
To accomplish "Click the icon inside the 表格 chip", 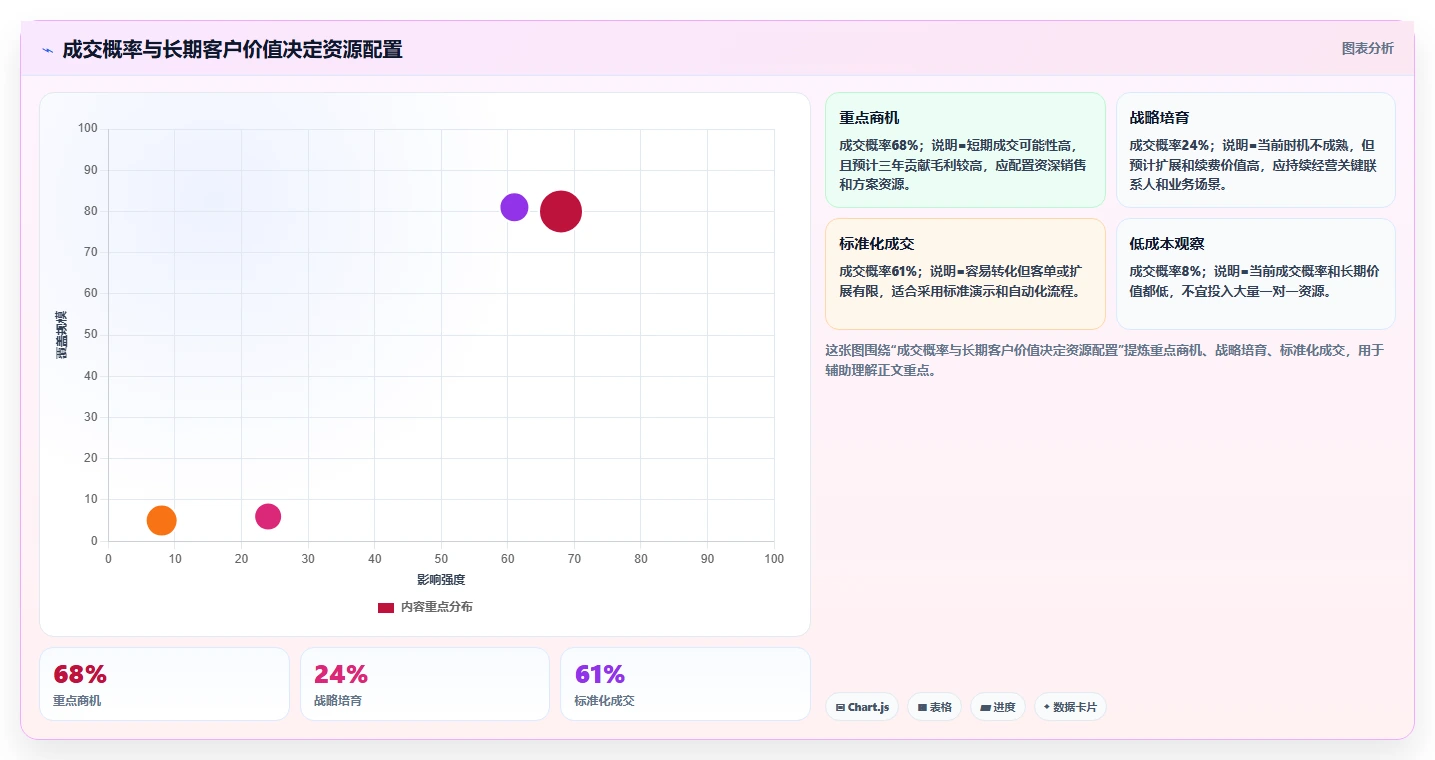I will [x=921, y=707].
